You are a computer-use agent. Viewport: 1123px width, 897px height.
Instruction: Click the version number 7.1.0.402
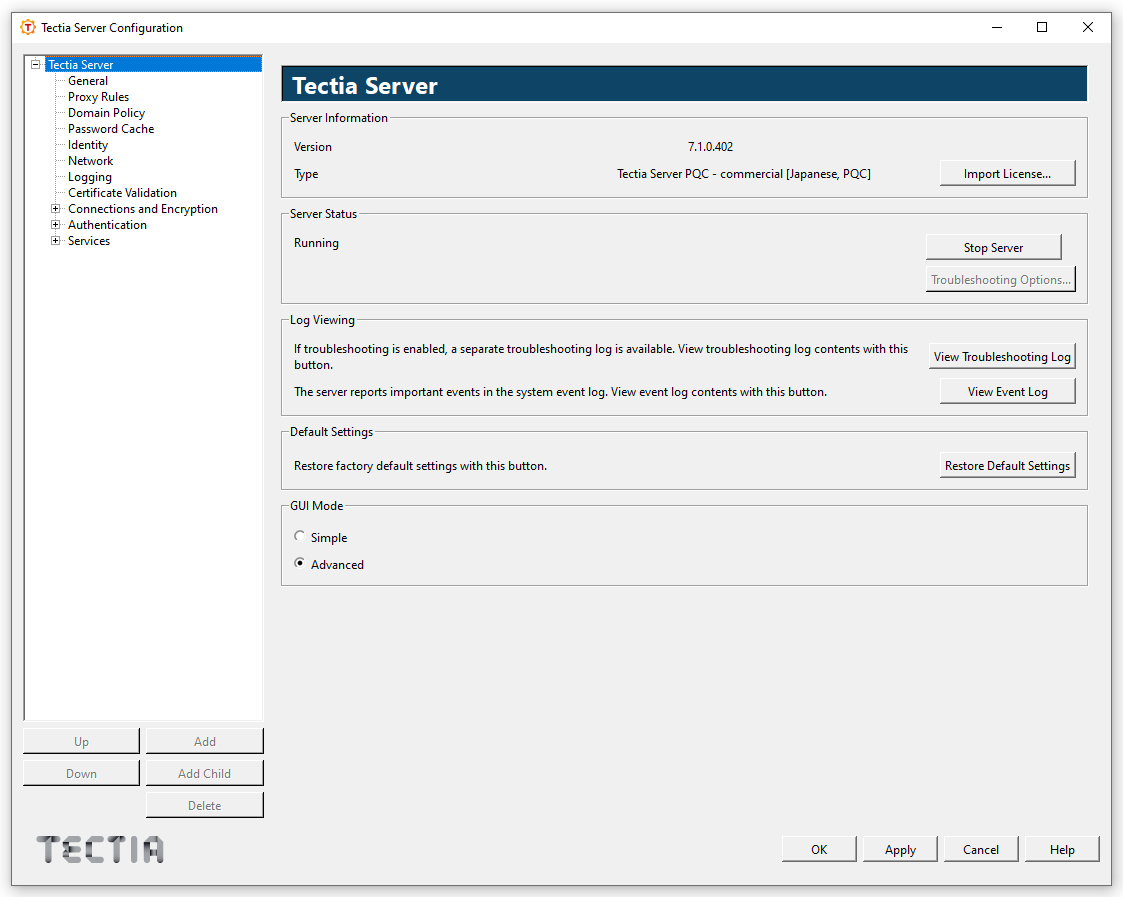710,146
